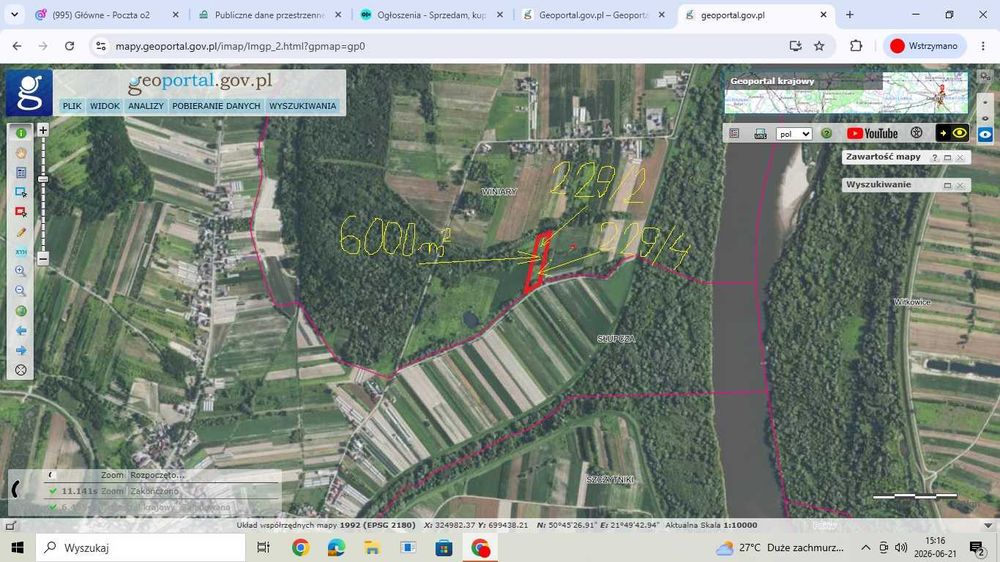Viewport: 1000px width, 562px height.
Task: Click the Geoportal krajowy overview minimap
Action: coord(846,92)
